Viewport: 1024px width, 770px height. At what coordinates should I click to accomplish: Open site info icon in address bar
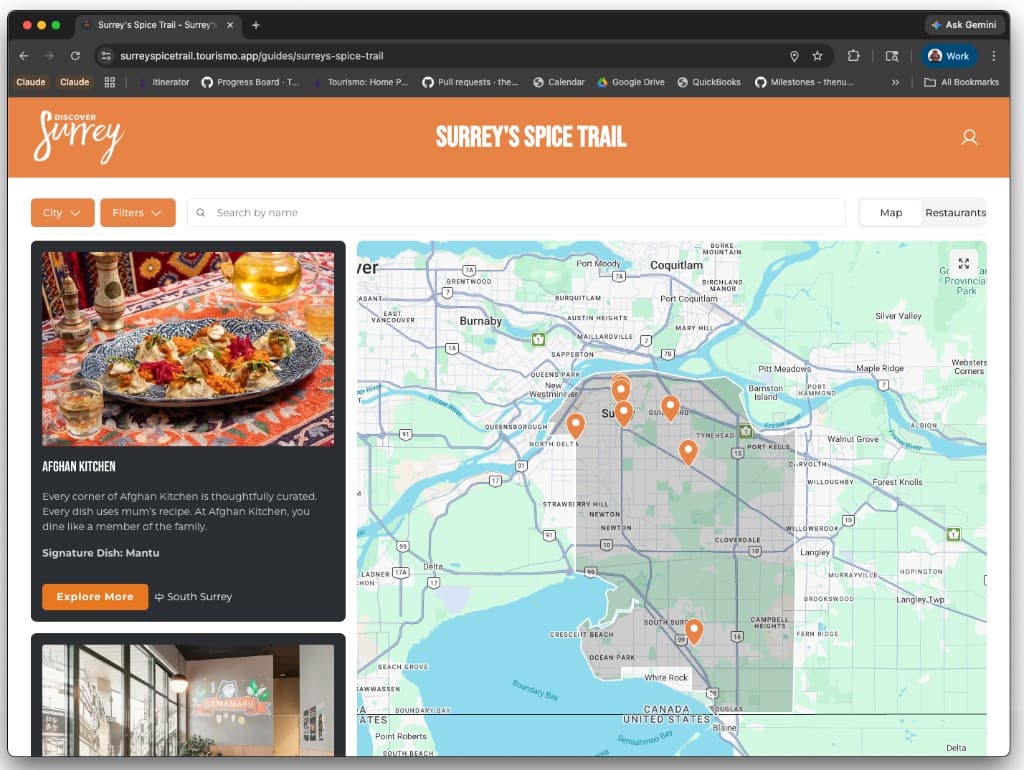point(106,56)
